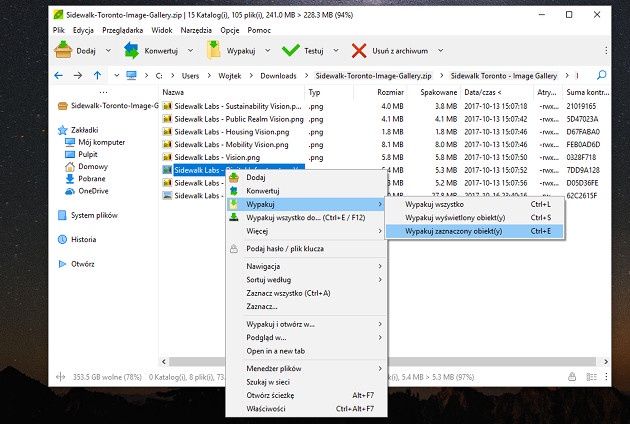Click the System plików icon
The width and height of the screenshot is (630, 424).
point(62,215)
